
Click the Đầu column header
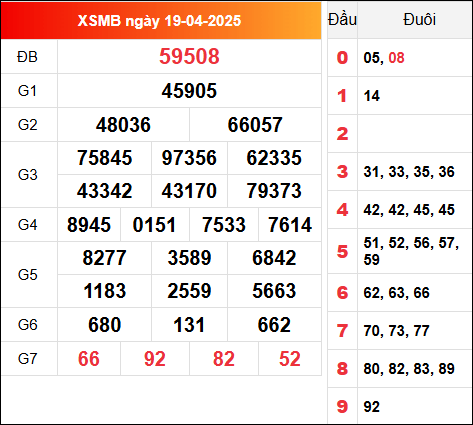[342, 19]
